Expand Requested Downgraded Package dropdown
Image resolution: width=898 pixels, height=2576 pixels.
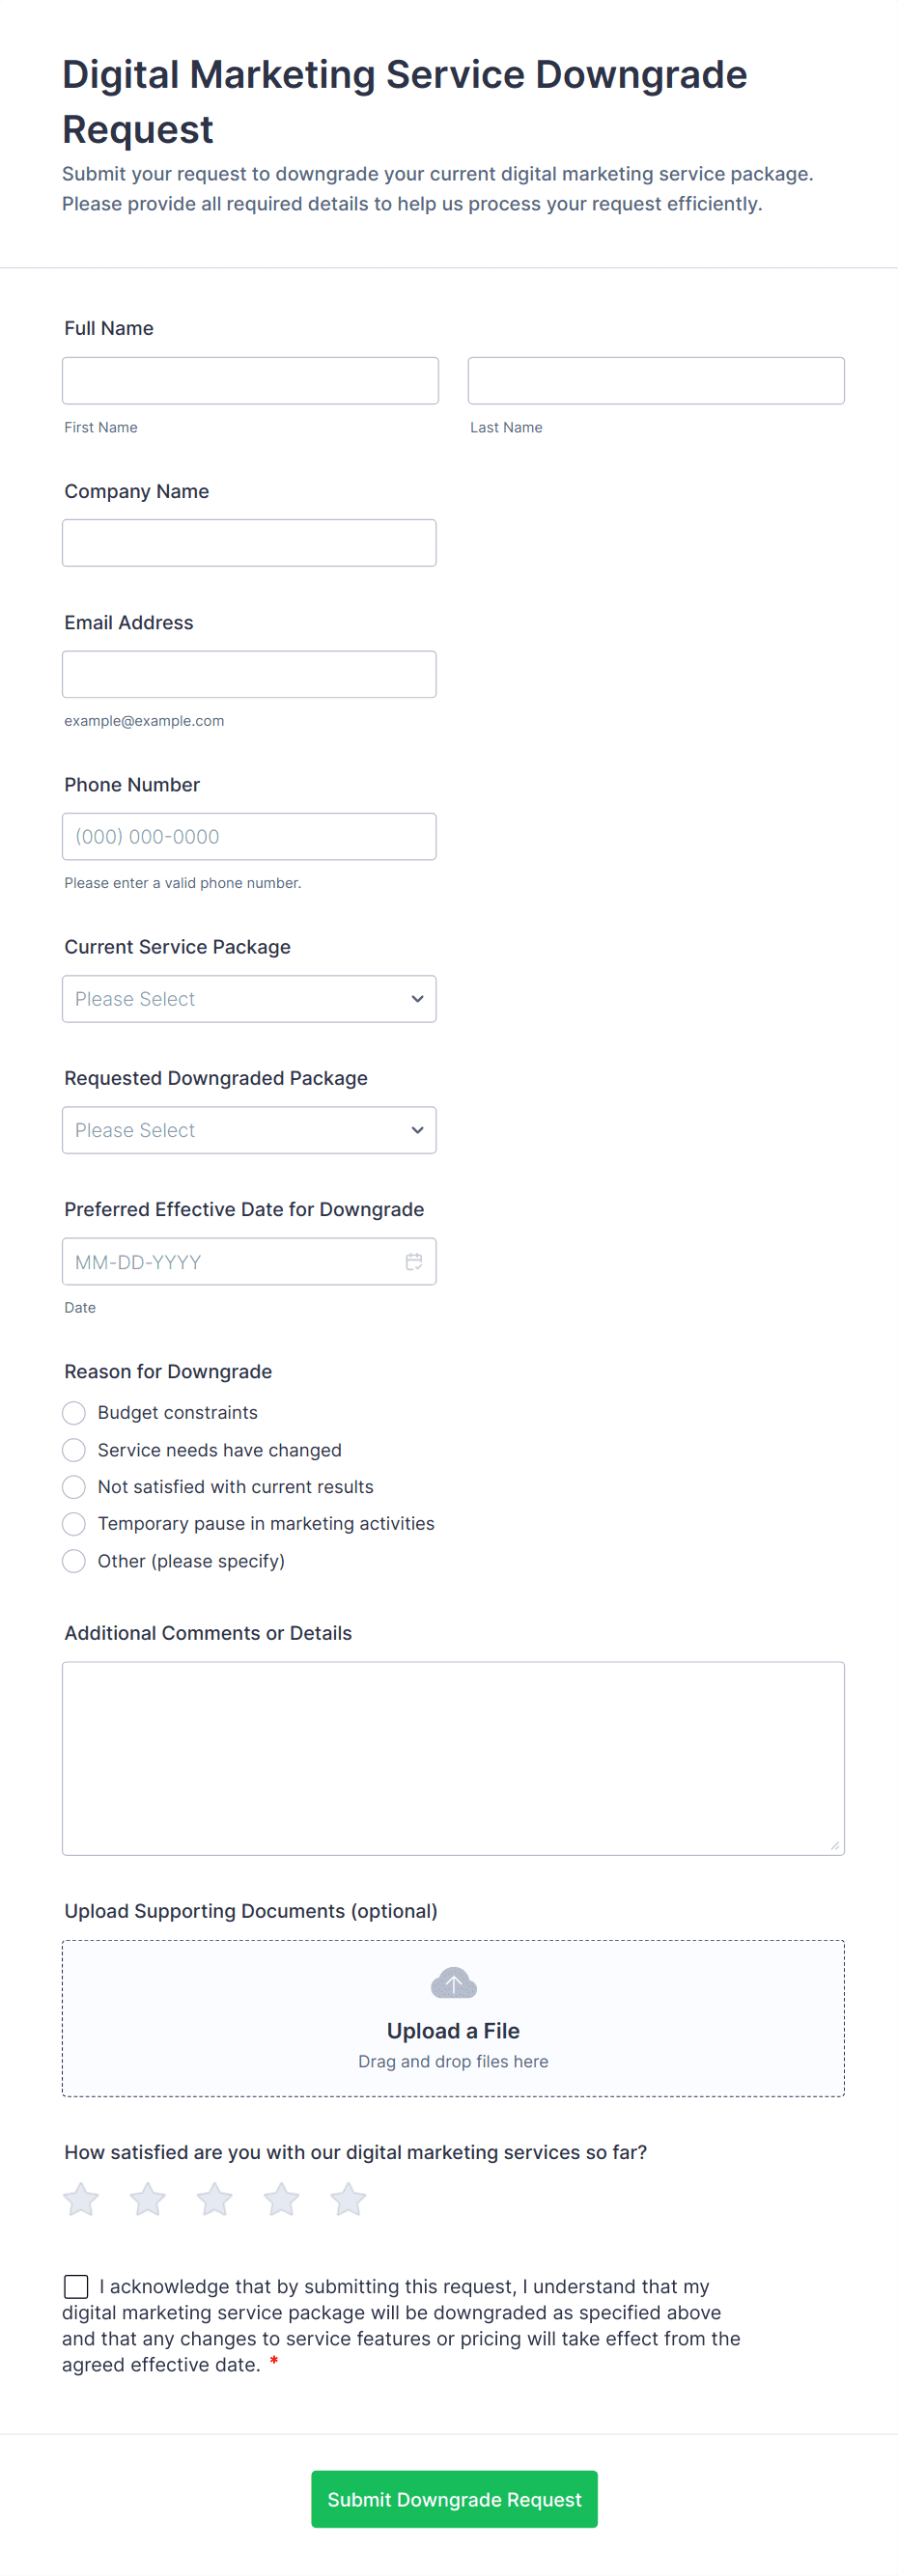point(249,1129)
